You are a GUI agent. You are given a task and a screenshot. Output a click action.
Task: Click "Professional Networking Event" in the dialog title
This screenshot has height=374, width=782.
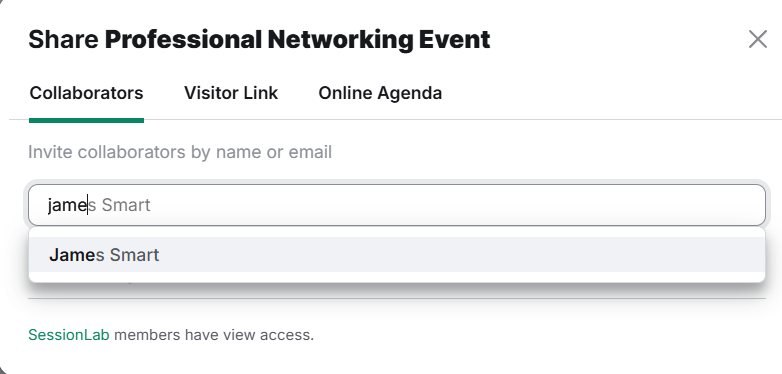point(298,39)
